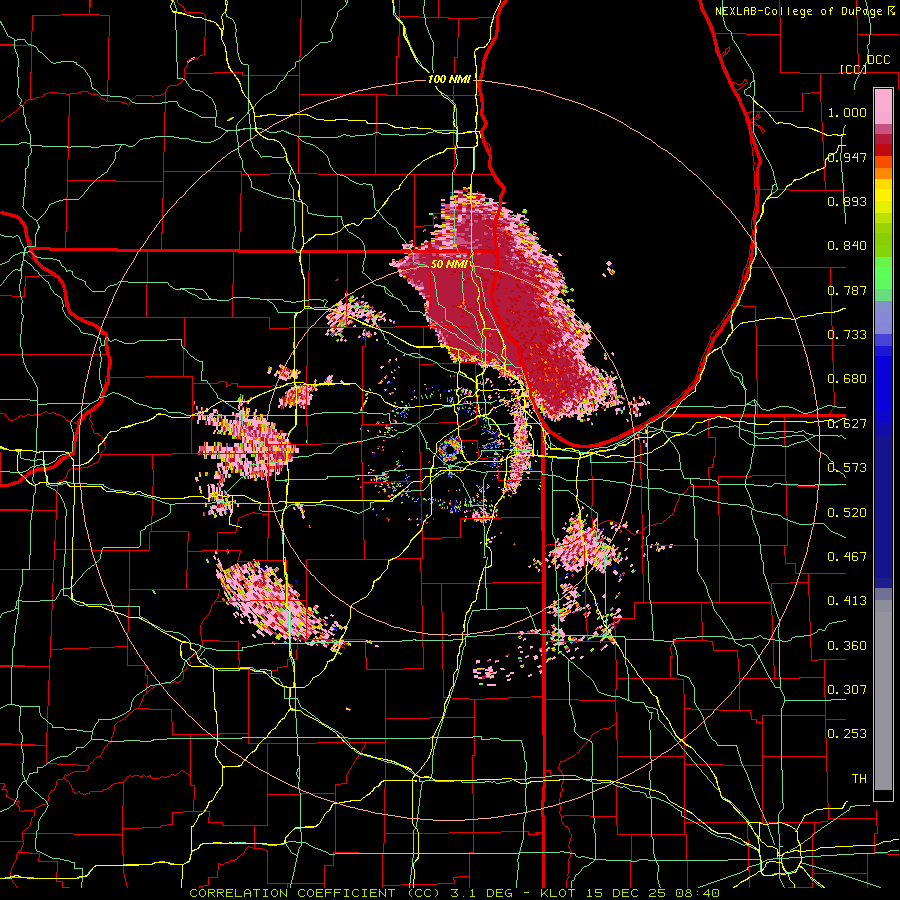
Task: Click the 0.360 scale value
Action: (847, 646)
